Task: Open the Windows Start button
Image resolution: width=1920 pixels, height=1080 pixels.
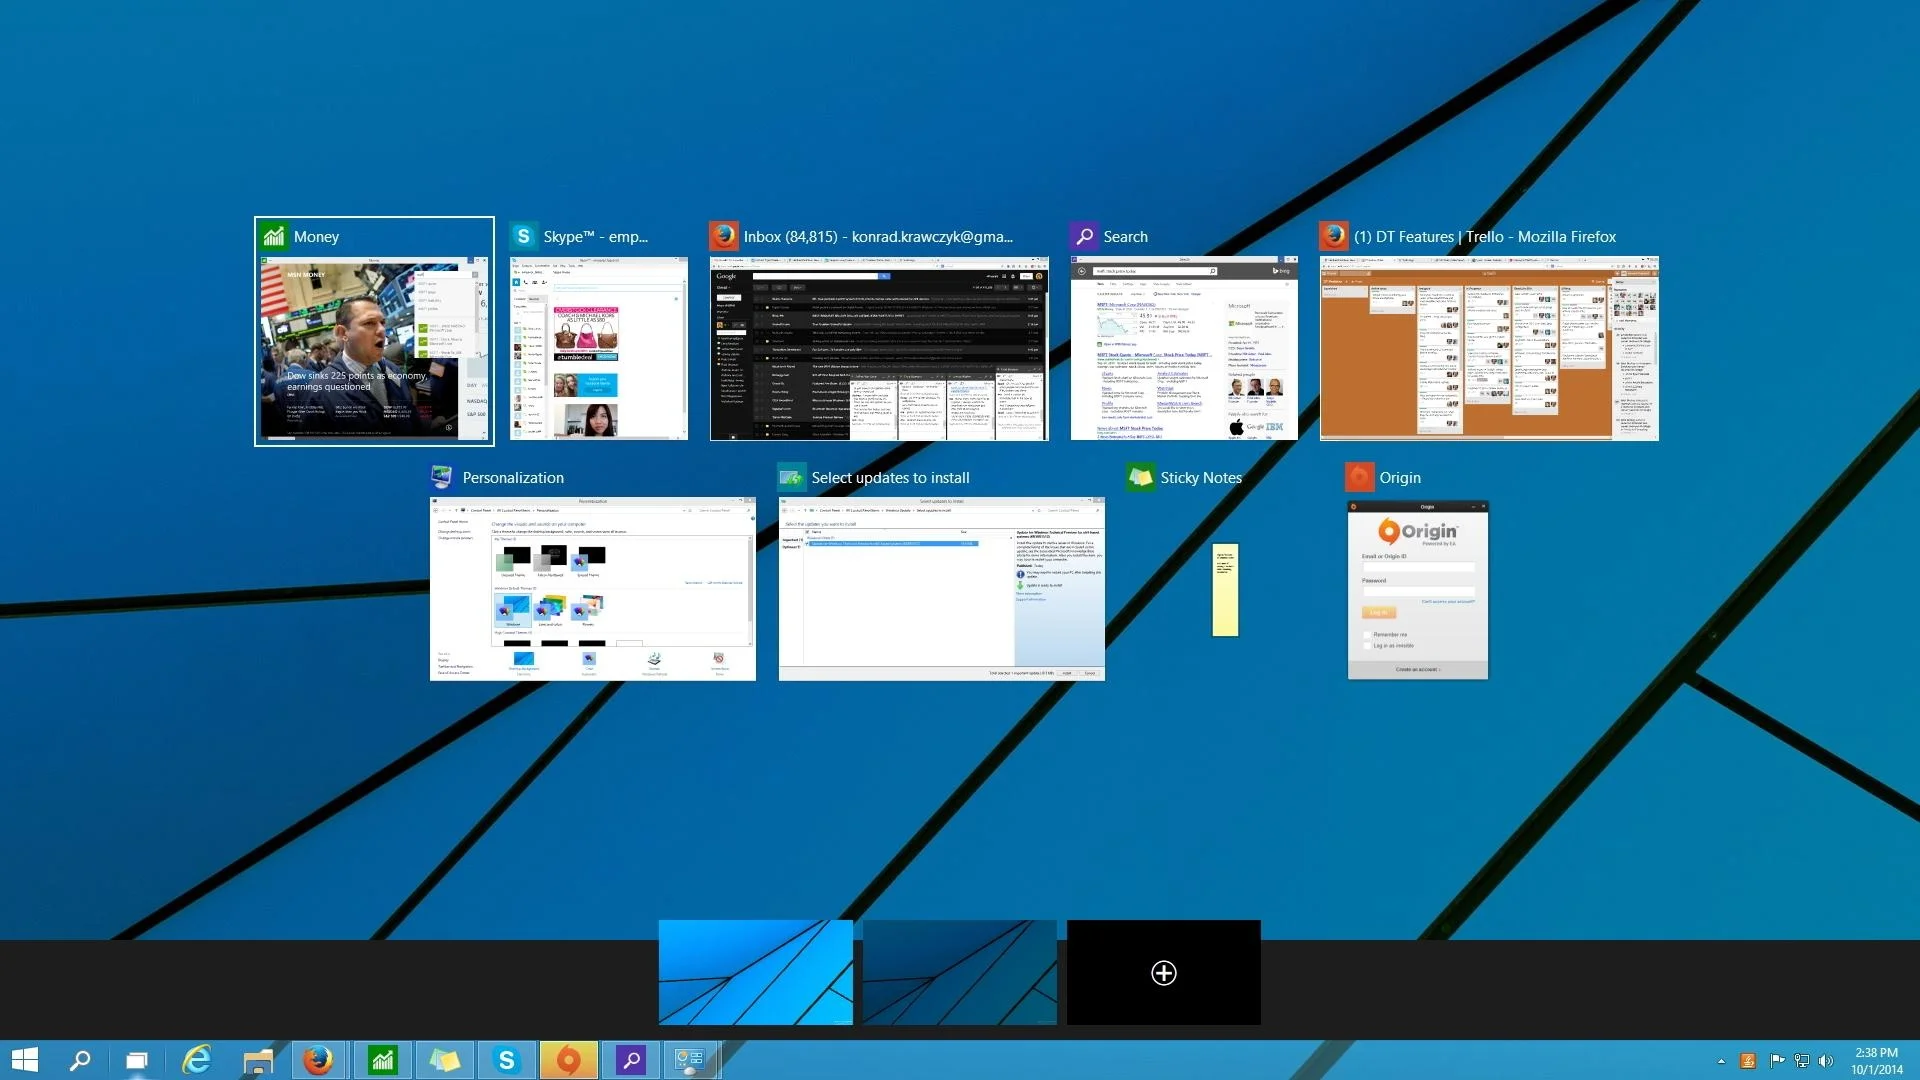Action: pos(24,1060)
